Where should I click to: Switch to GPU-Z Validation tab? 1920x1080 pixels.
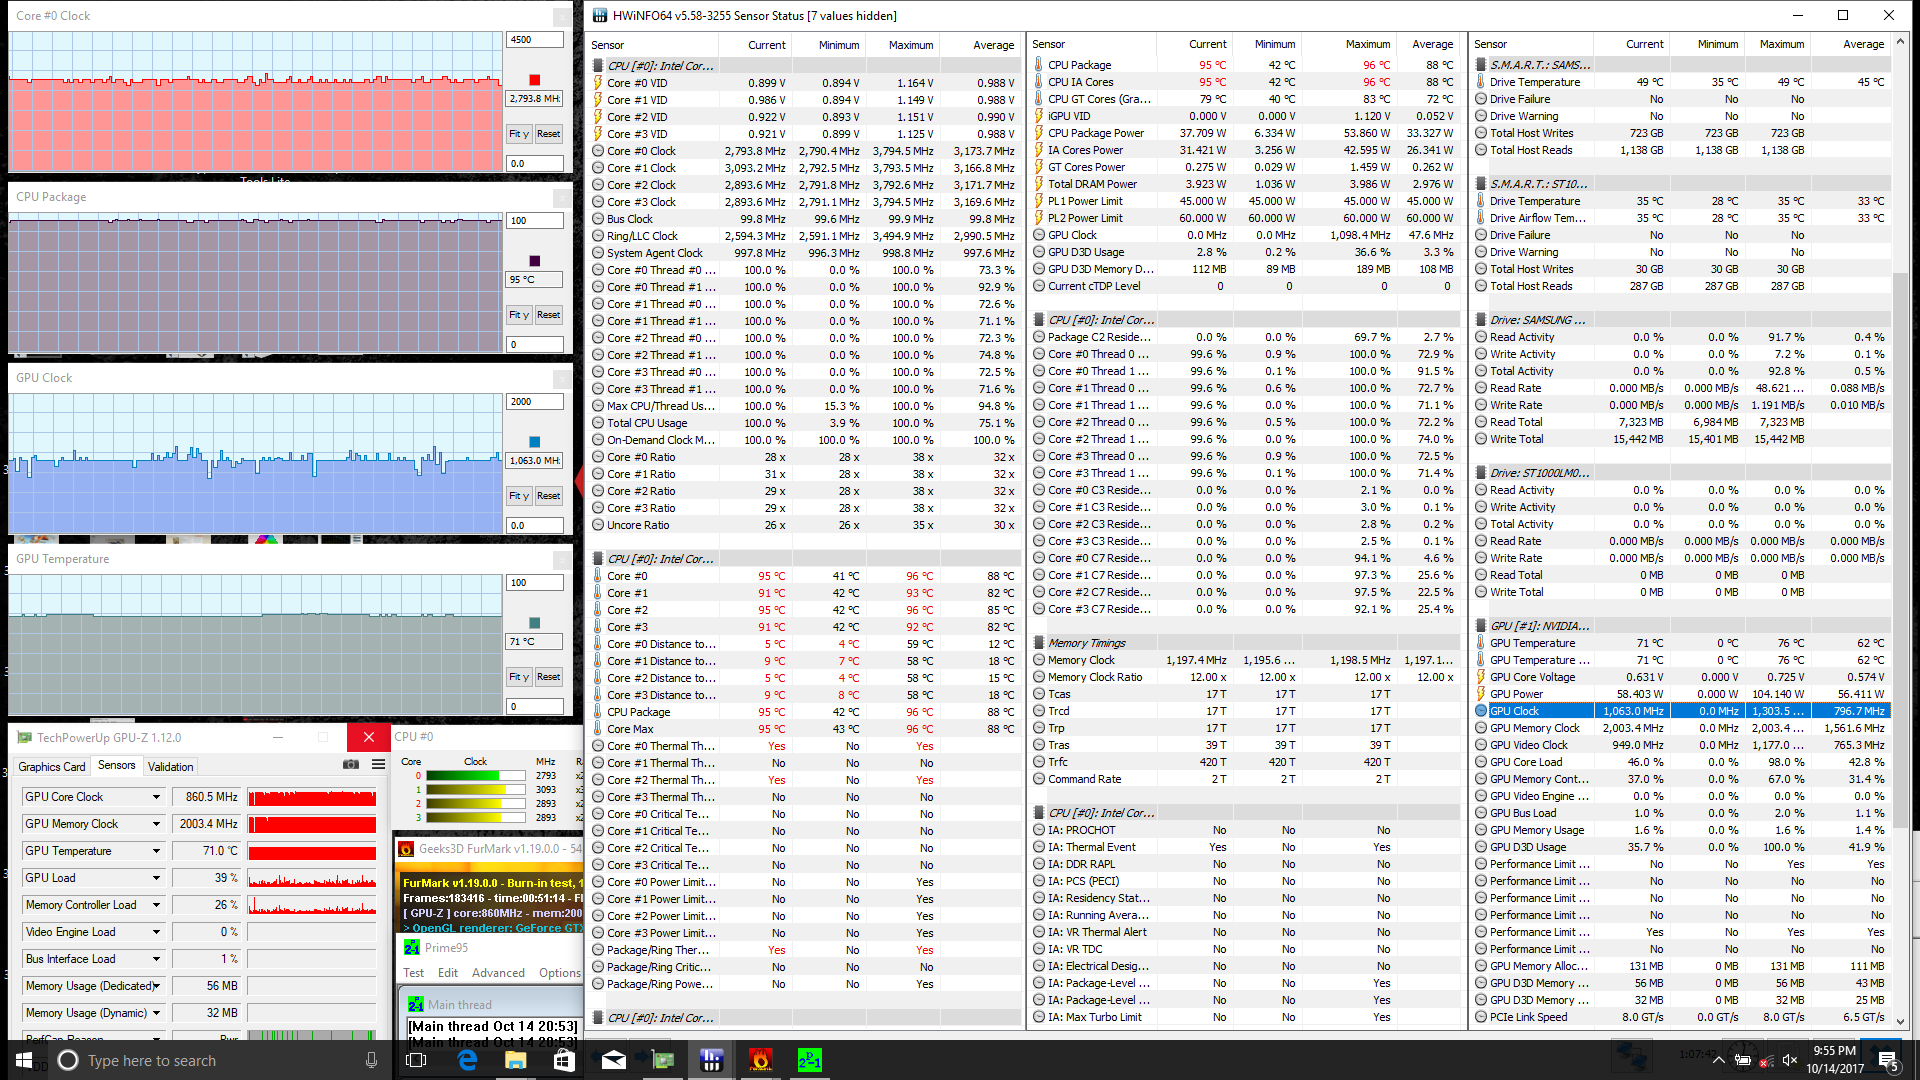(171, 767)
